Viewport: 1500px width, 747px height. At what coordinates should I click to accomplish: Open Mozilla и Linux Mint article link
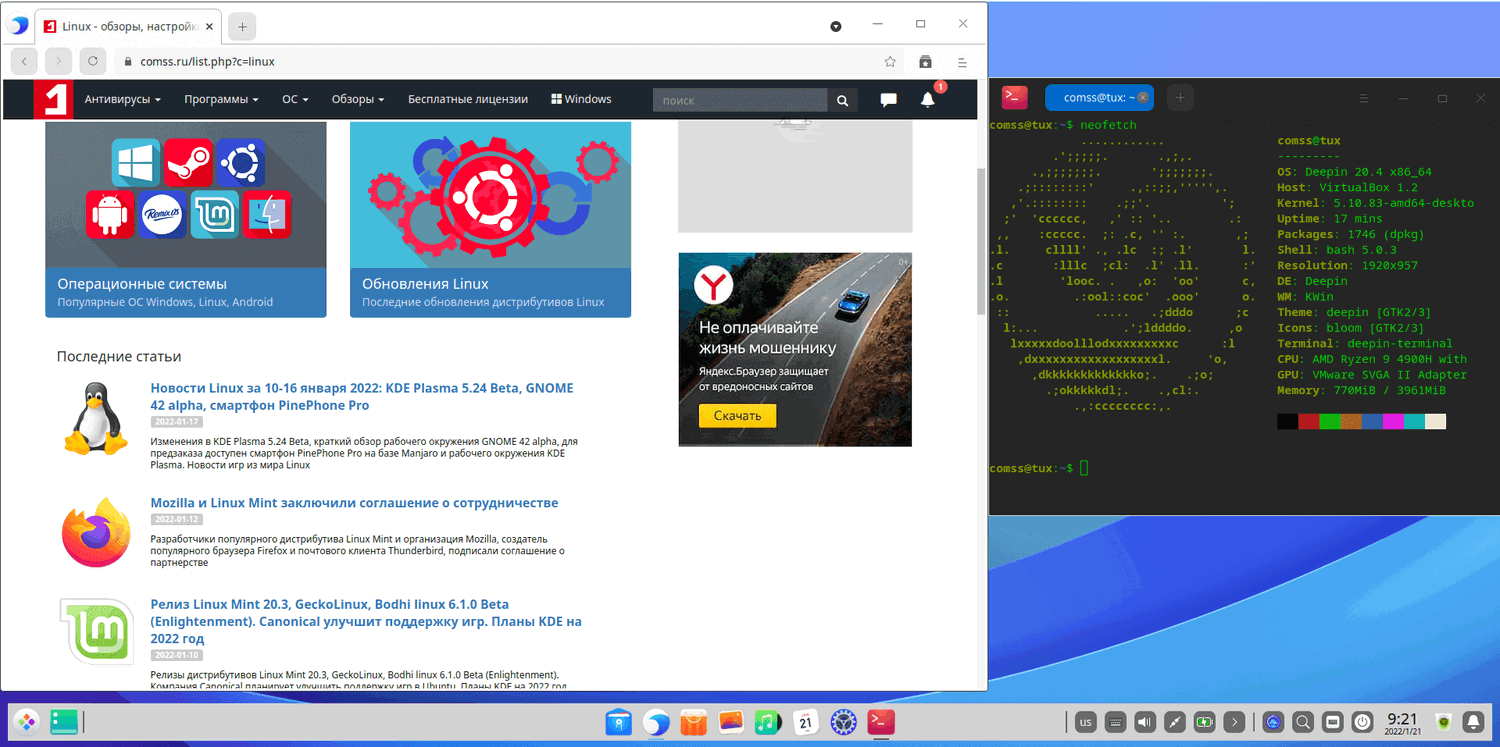[354, 503]
